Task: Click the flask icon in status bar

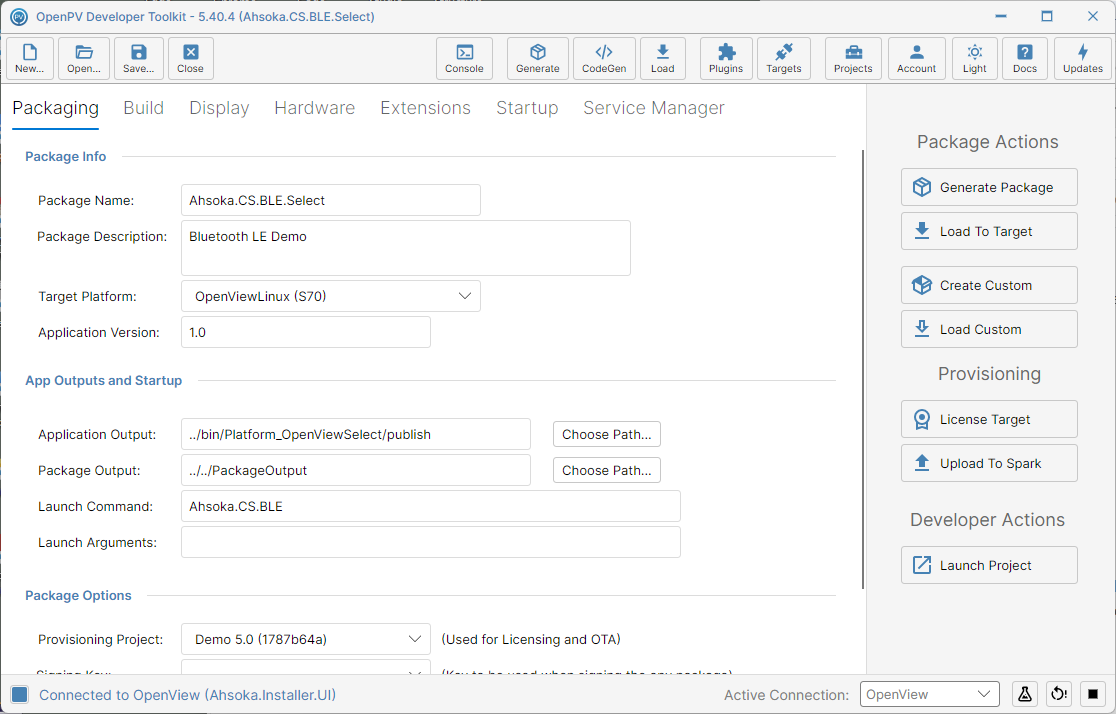Action: (1025, 694)
